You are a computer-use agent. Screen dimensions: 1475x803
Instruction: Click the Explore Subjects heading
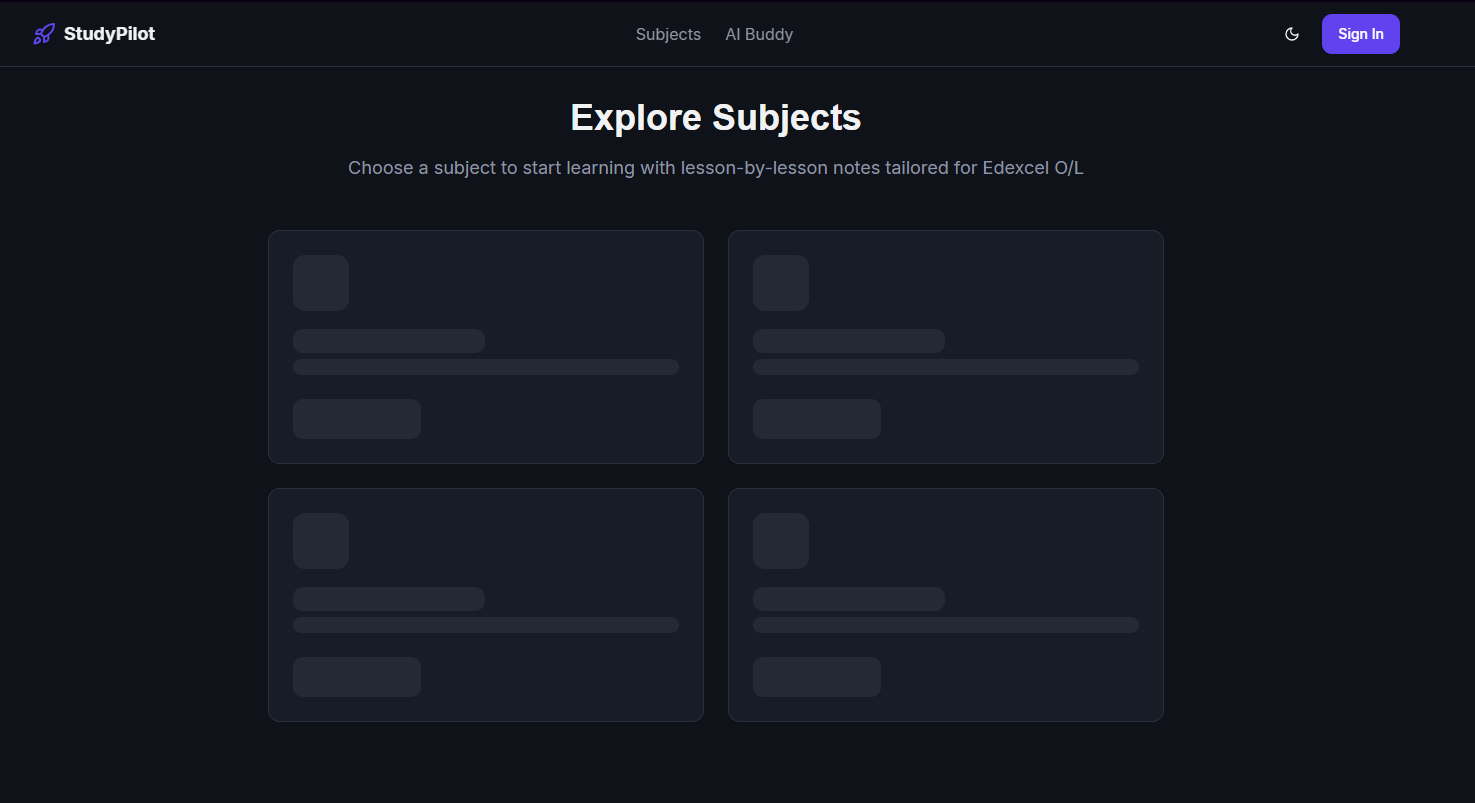716,118
